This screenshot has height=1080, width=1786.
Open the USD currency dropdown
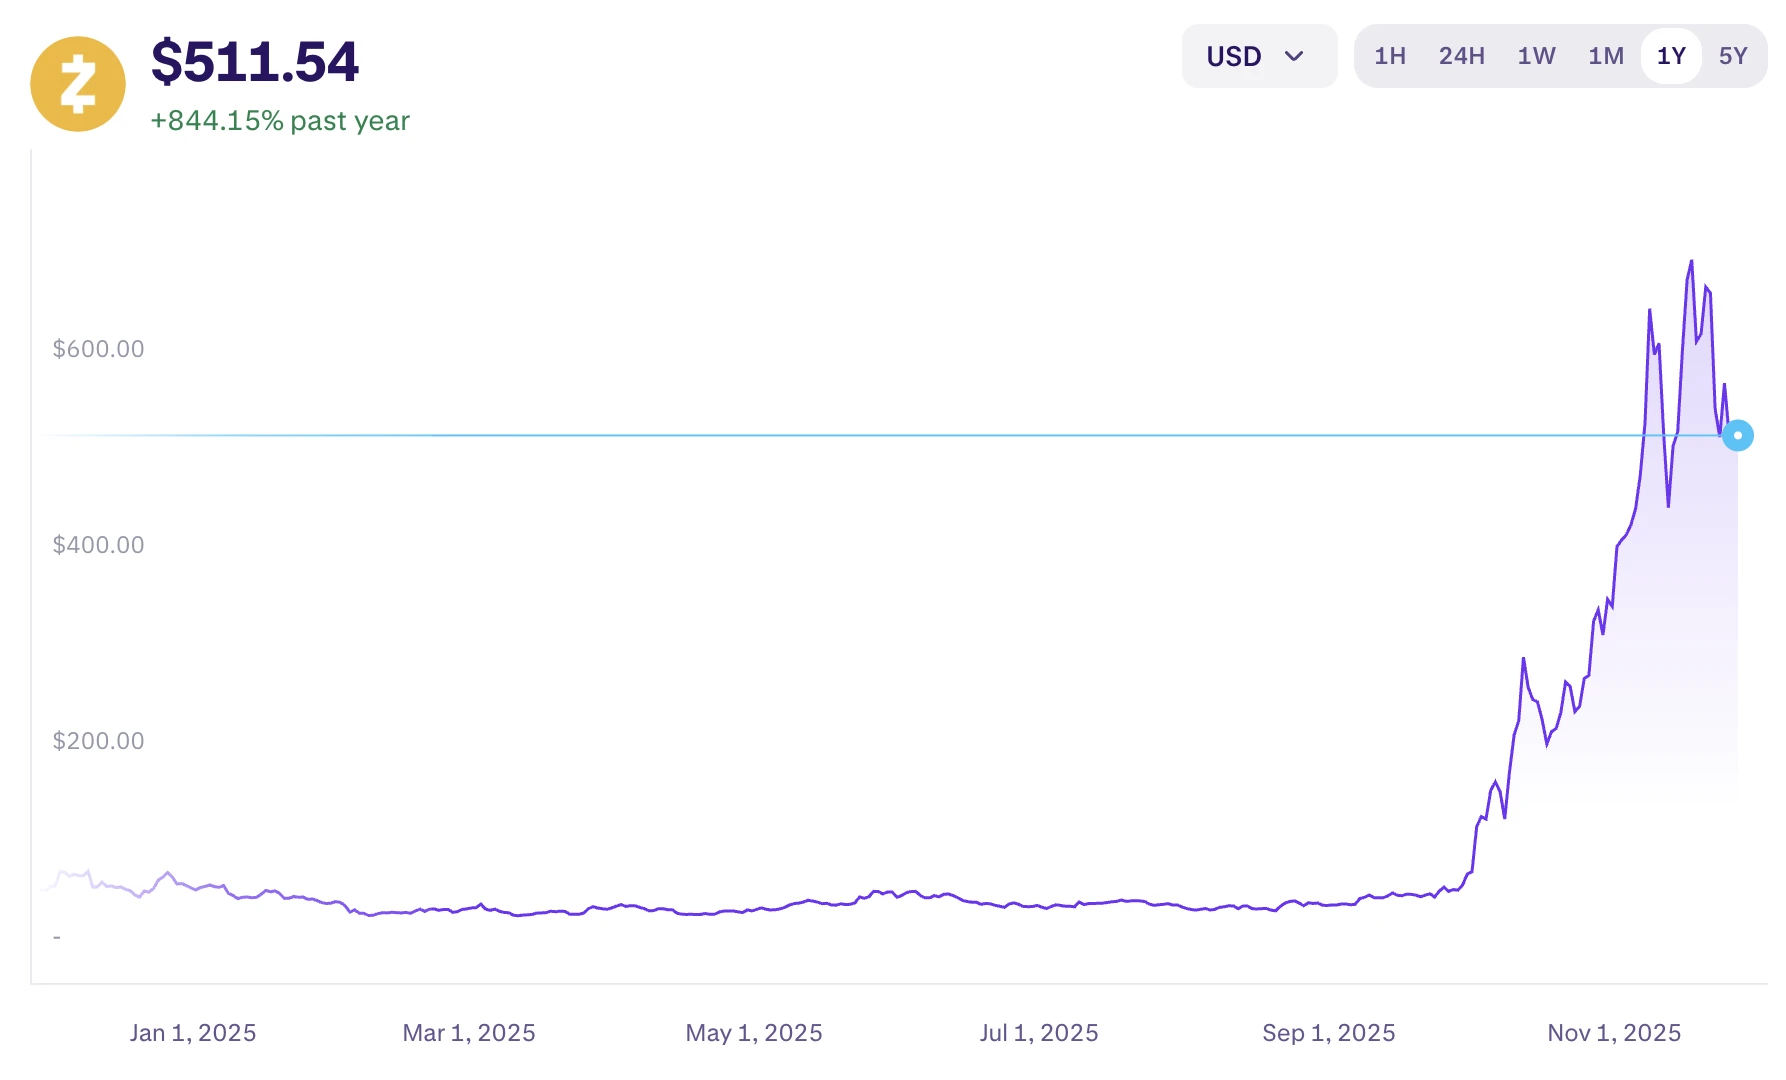coord(1258,56)
